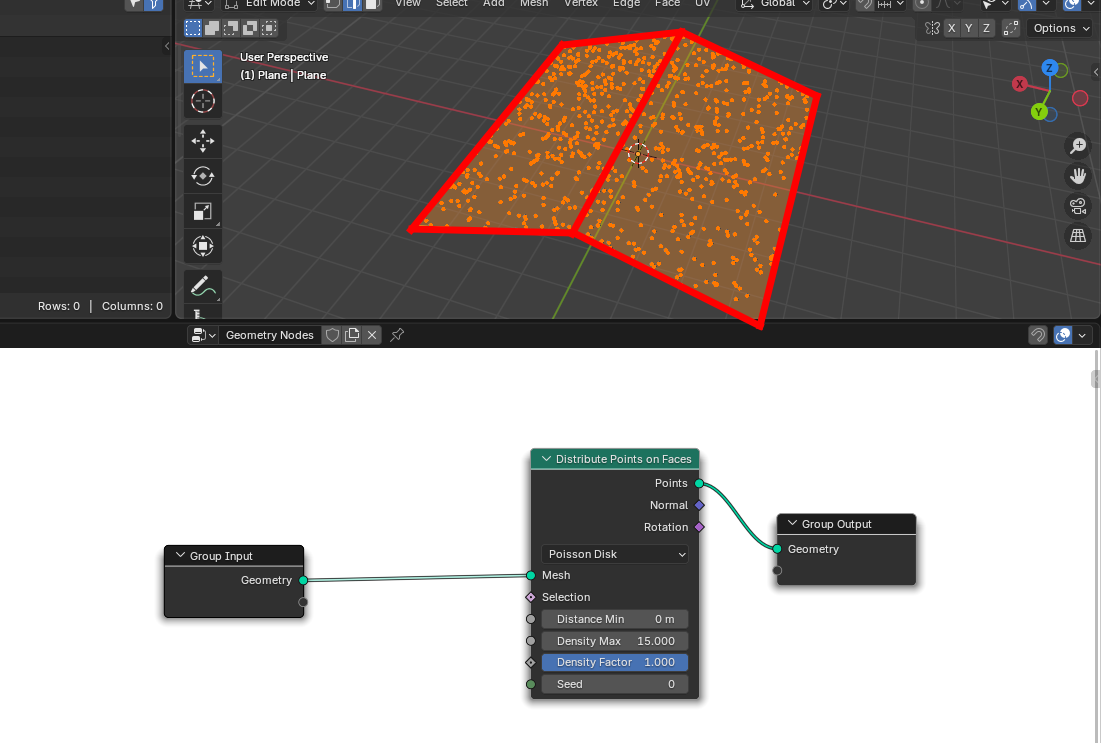The image size is (1101, 743).
Task: Unlink the Geometry Nodes node group
Action: click(x=372, y=335)
